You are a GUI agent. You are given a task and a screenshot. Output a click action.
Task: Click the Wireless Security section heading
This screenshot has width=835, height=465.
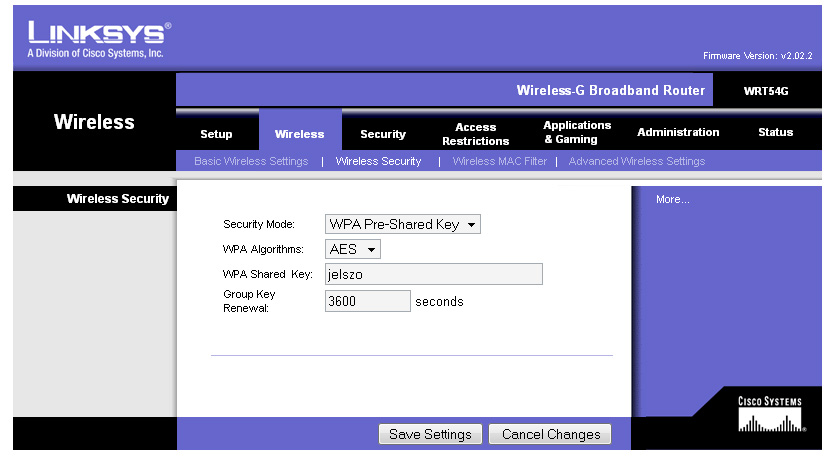(118, 199)
